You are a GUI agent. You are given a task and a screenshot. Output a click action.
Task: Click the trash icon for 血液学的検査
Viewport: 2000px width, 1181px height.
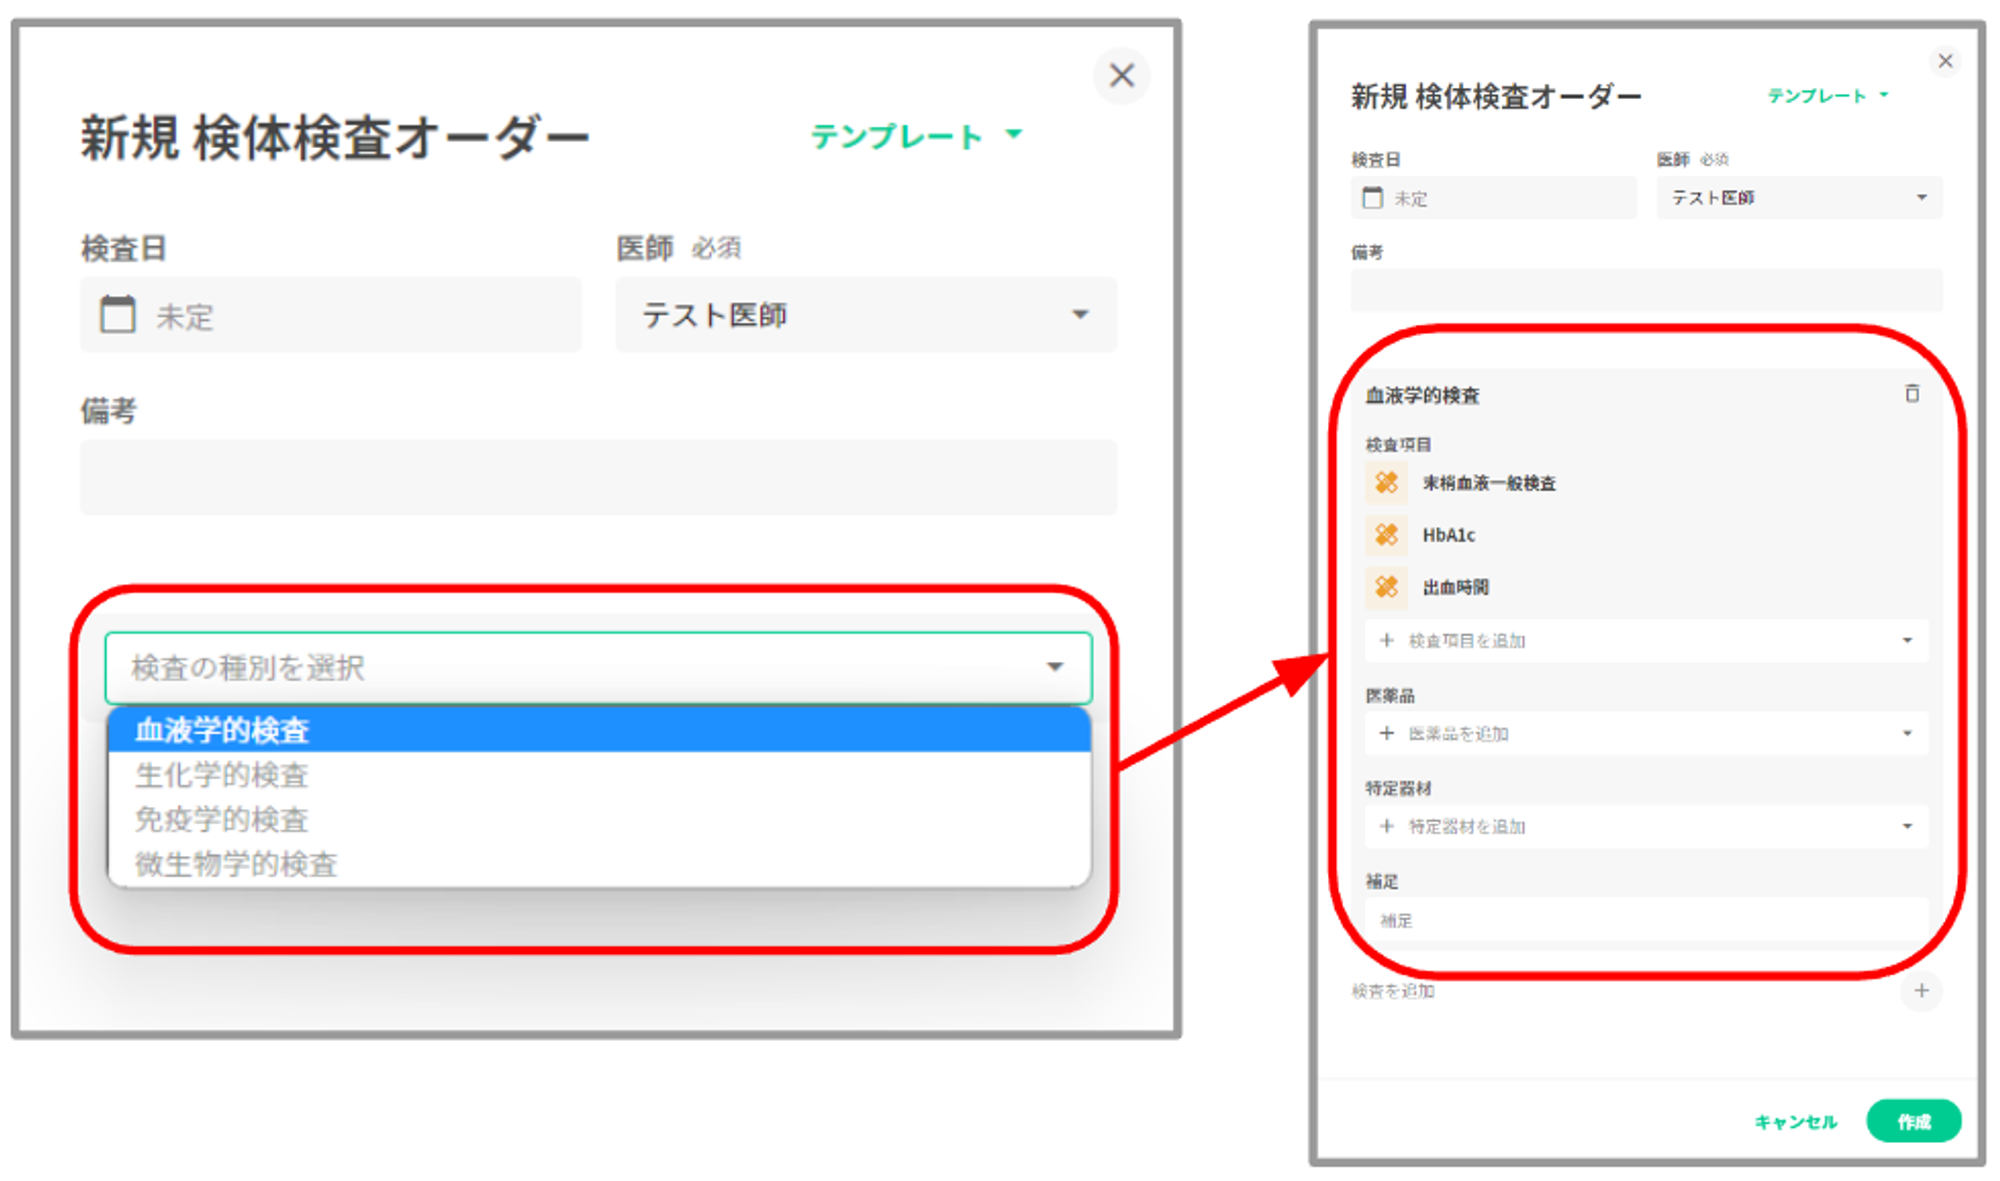click(x=1911, y=394)
